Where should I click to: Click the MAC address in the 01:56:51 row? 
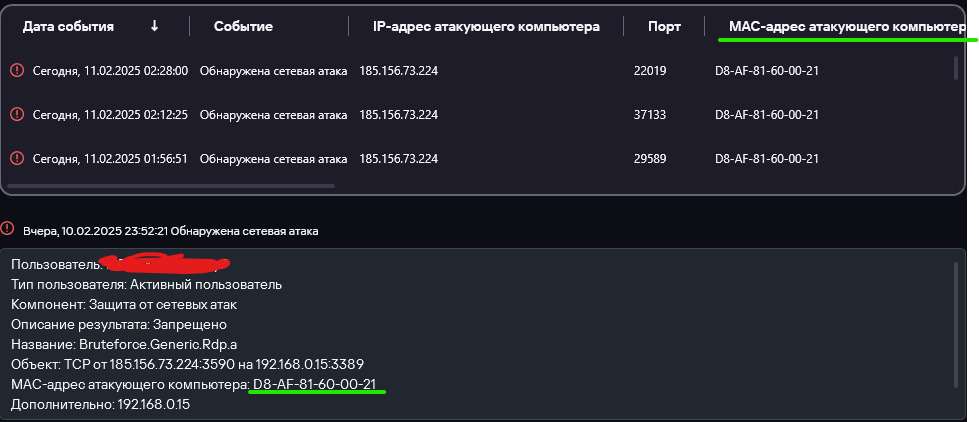pyautogui.click(x=767, y=158)
